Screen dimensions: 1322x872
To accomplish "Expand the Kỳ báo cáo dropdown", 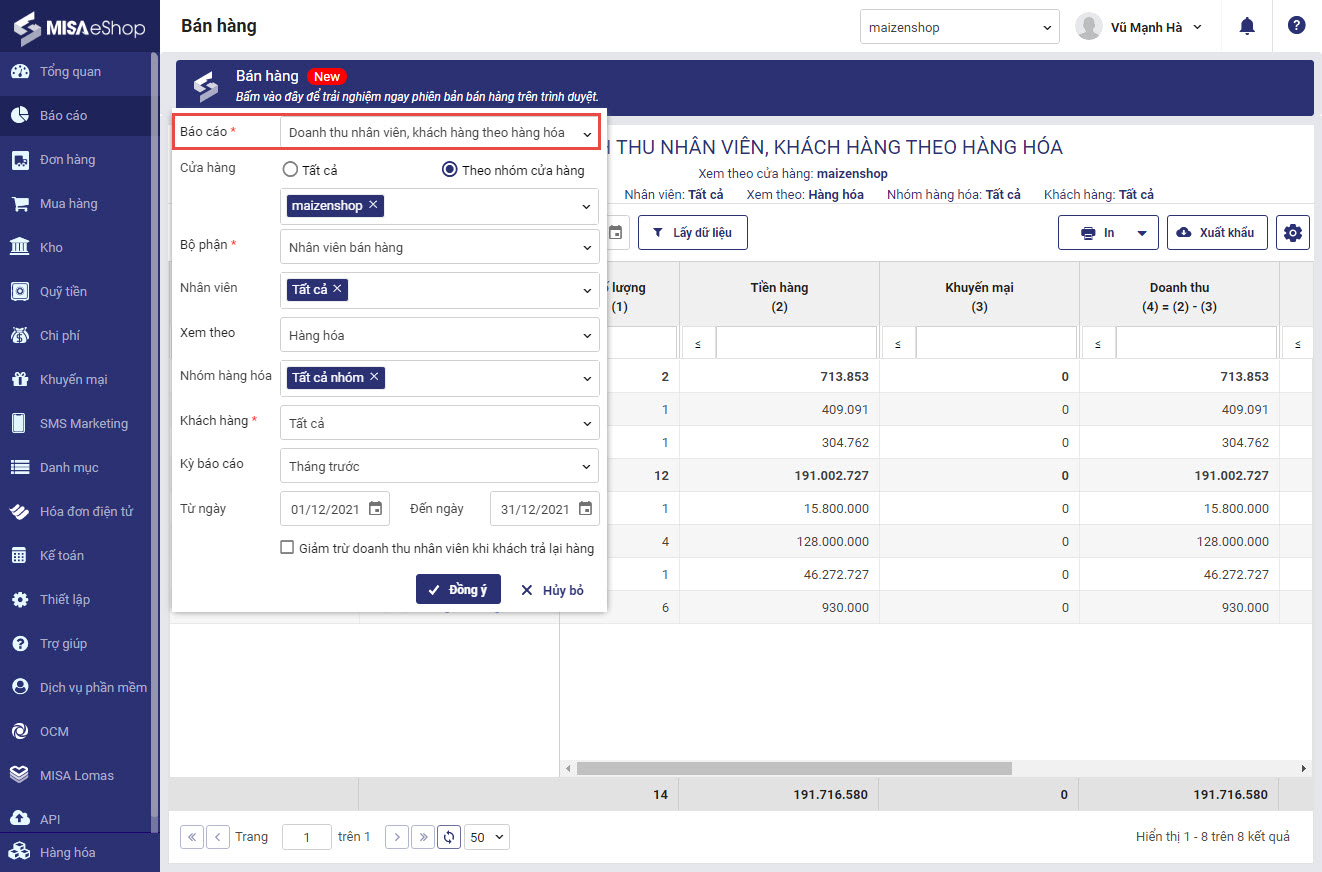I will (x=439, y=466).
